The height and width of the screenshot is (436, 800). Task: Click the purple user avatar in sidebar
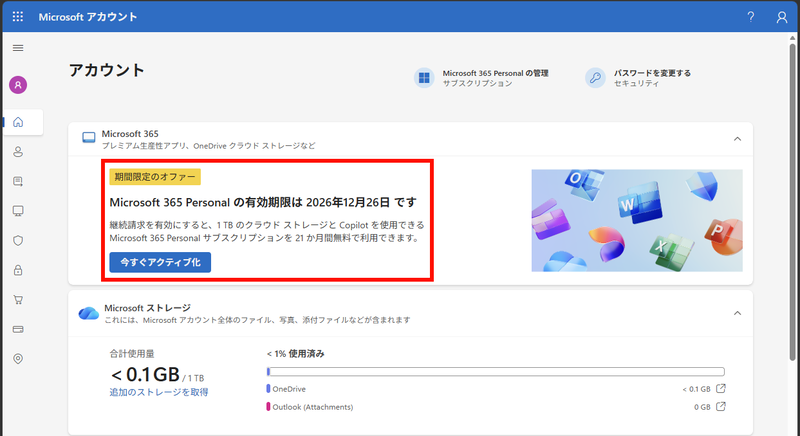point(18,85)
